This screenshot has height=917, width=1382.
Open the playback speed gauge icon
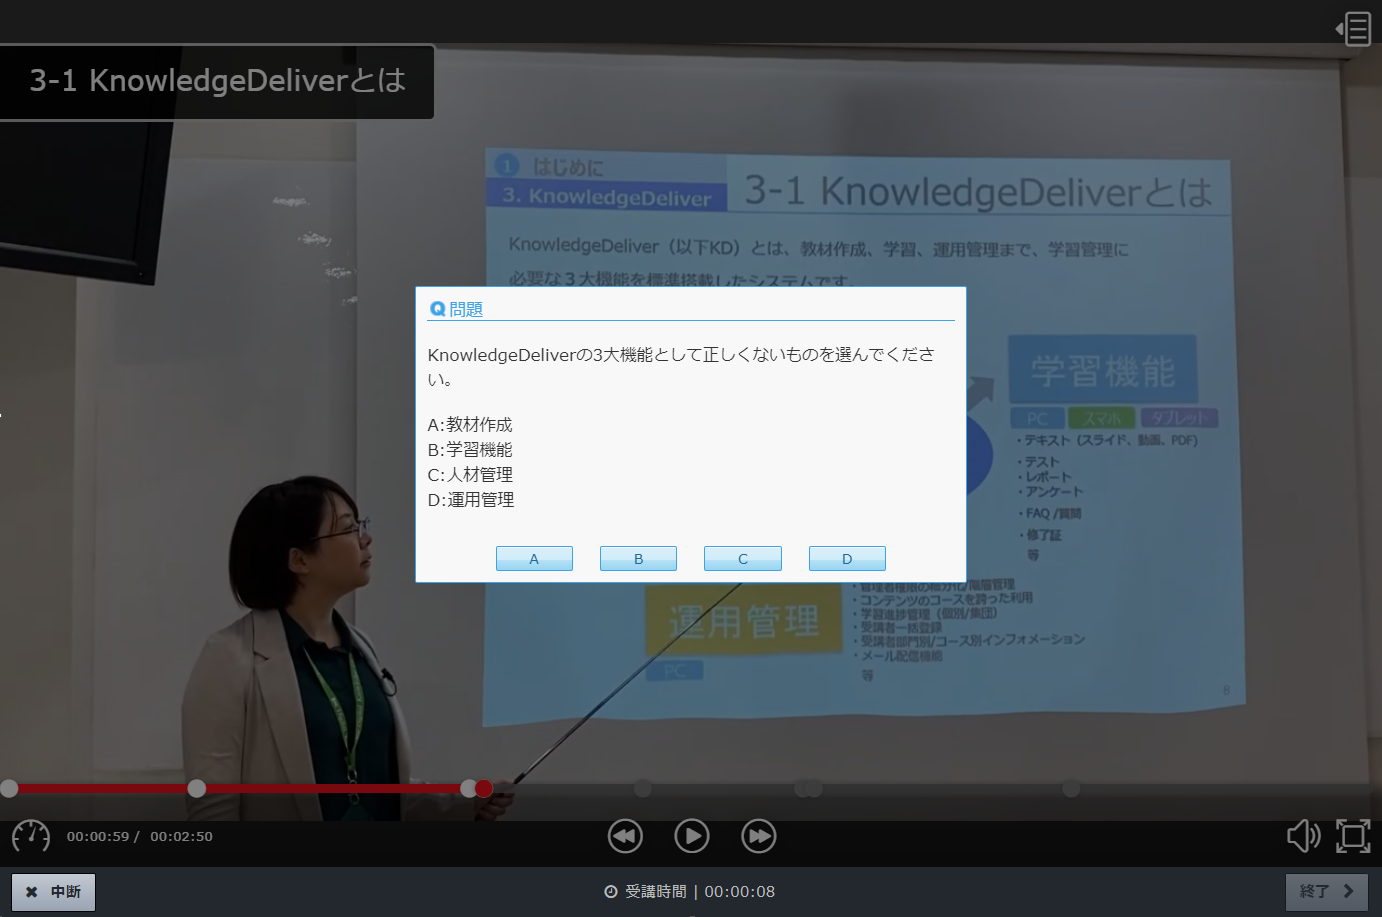pyautogui.click(x=31, y=836)
